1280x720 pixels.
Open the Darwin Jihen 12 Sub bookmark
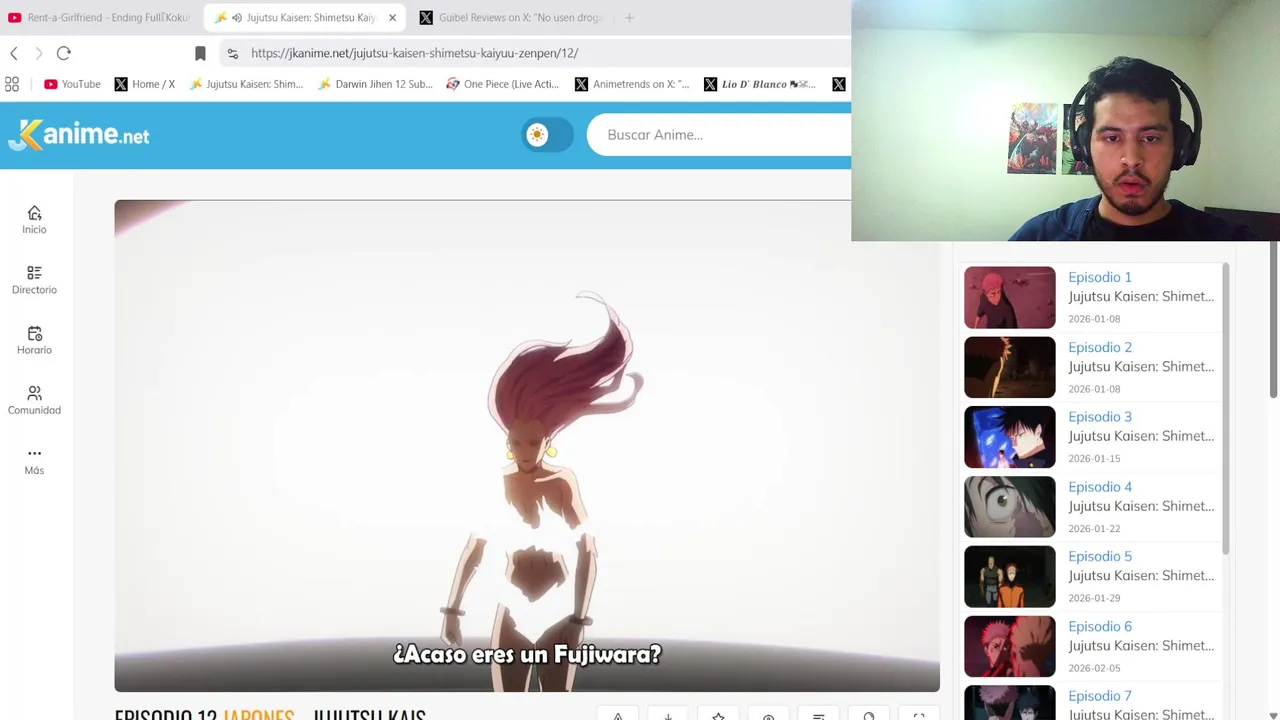[375, 84]
